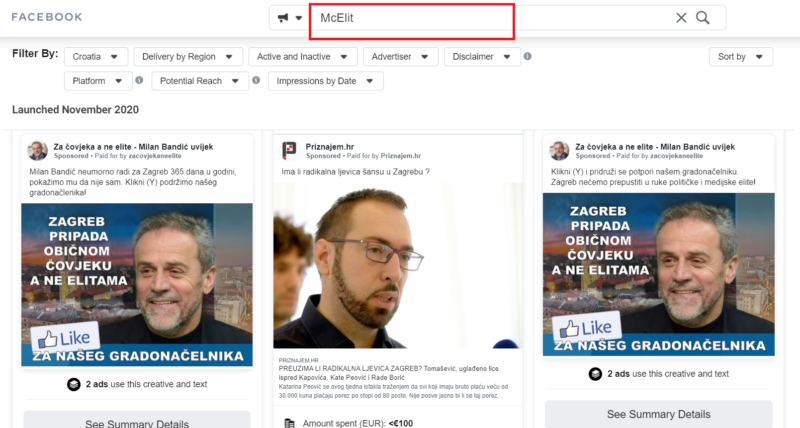800x428 pixels.
Task: Open the megaphone ad category selector
Action: pos(289,18)
